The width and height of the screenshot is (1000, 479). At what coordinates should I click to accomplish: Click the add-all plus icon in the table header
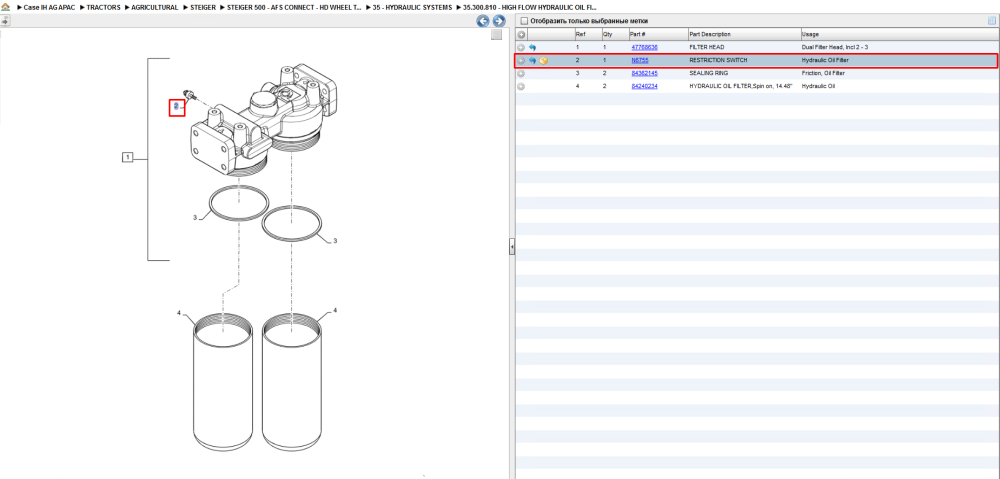point(521,34)
